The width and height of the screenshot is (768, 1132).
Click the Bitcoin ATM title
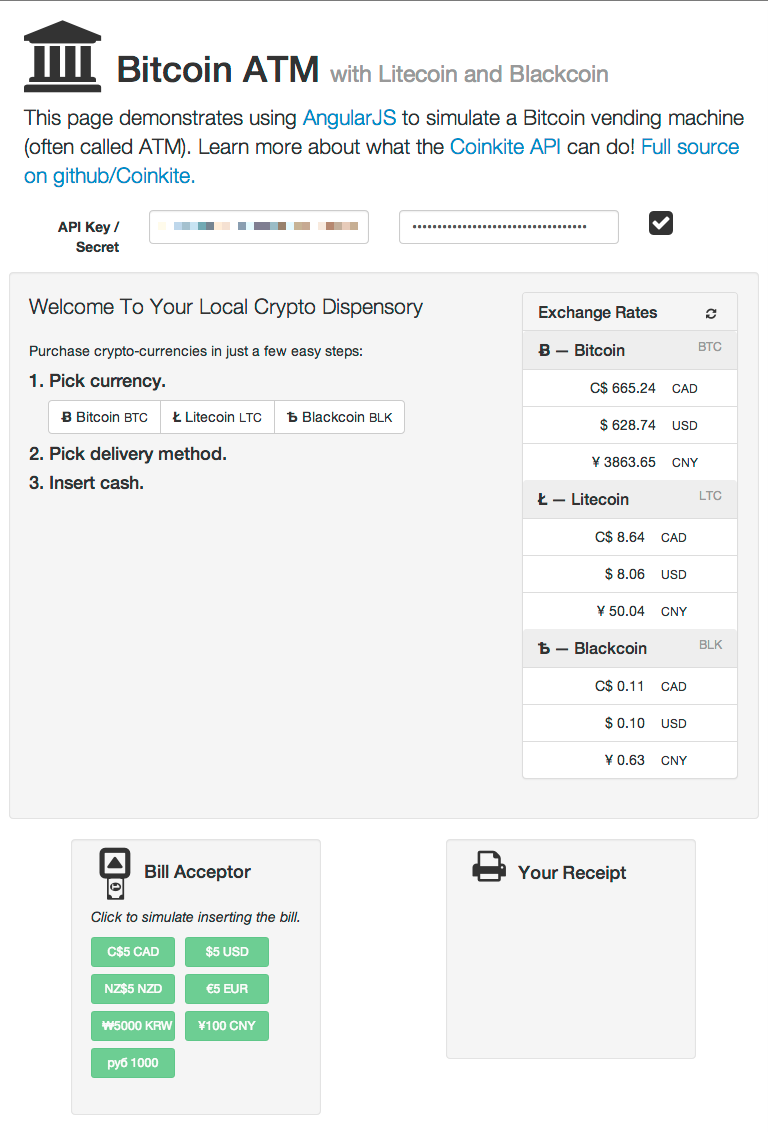click(x=217, y=70)
